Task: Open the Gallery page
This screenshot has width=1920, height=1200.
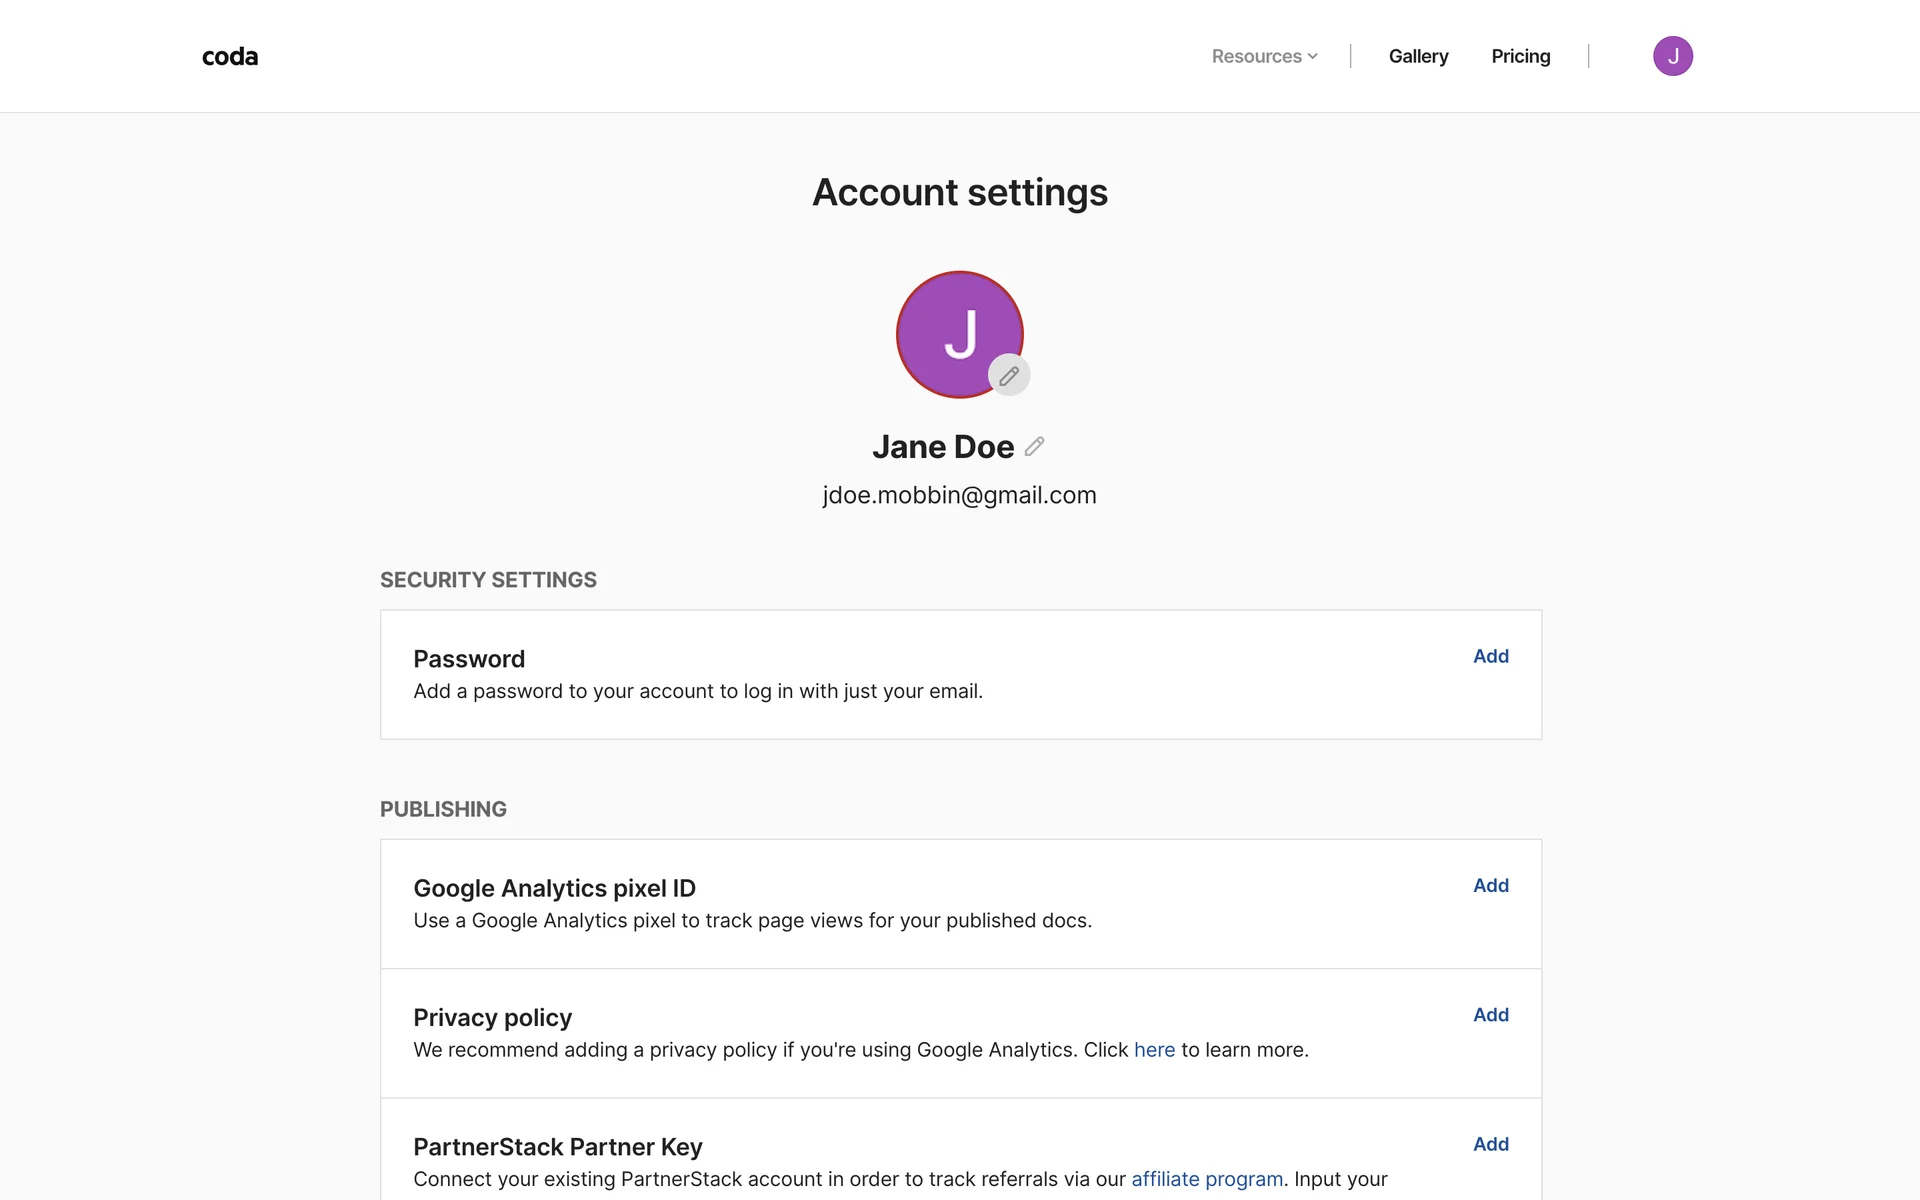Action: pos(1418,57)
